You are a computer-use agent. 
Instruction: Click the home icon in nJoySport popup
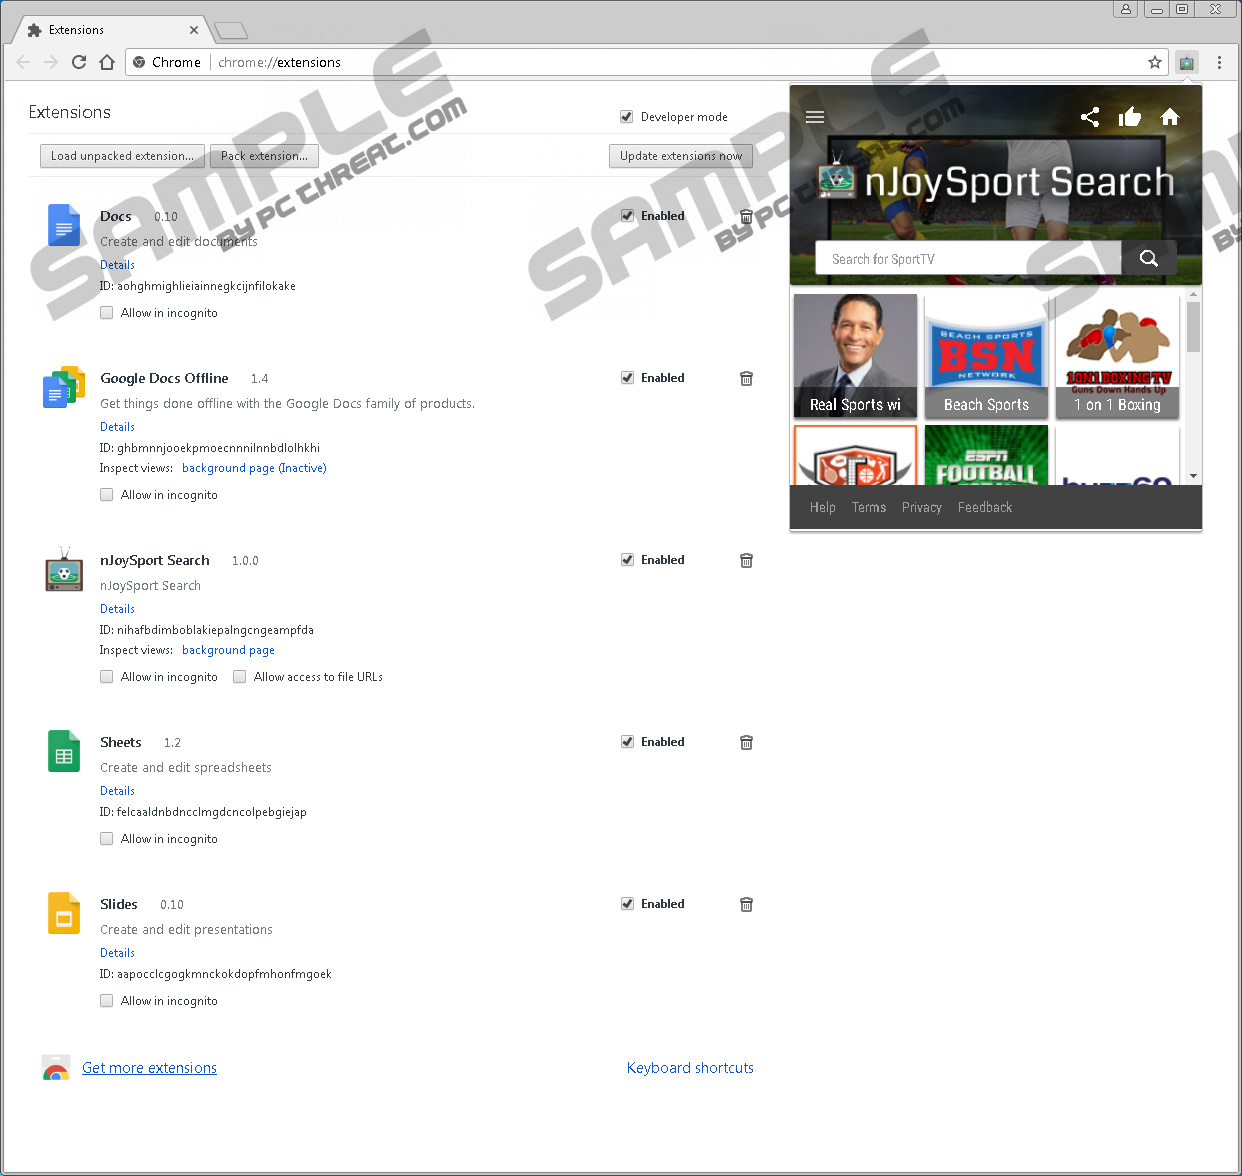pyautogui.click(x=1170, y=117)
